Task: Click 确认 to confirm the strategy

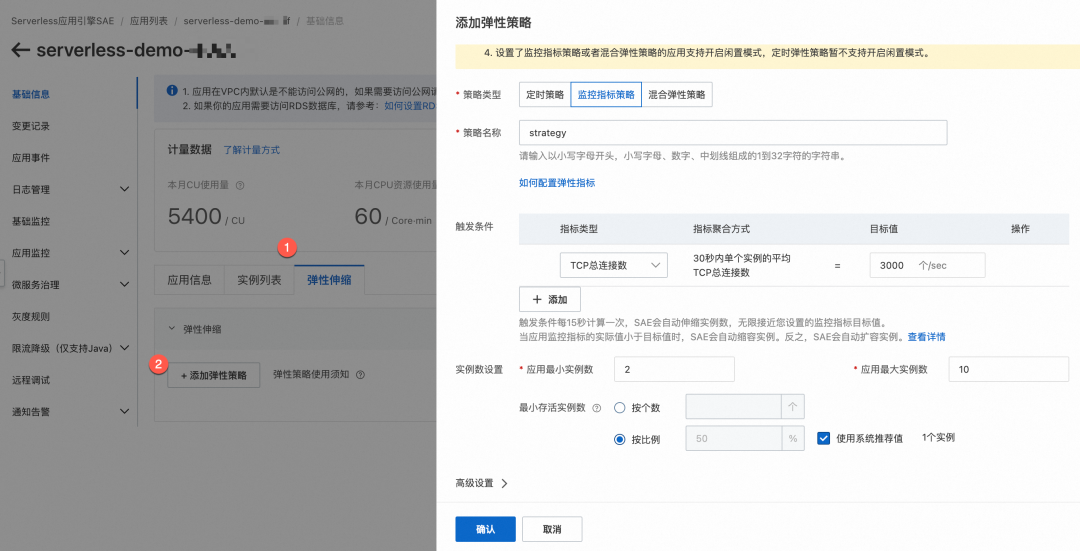Action: pyautogui.click(x=486, y=529)
